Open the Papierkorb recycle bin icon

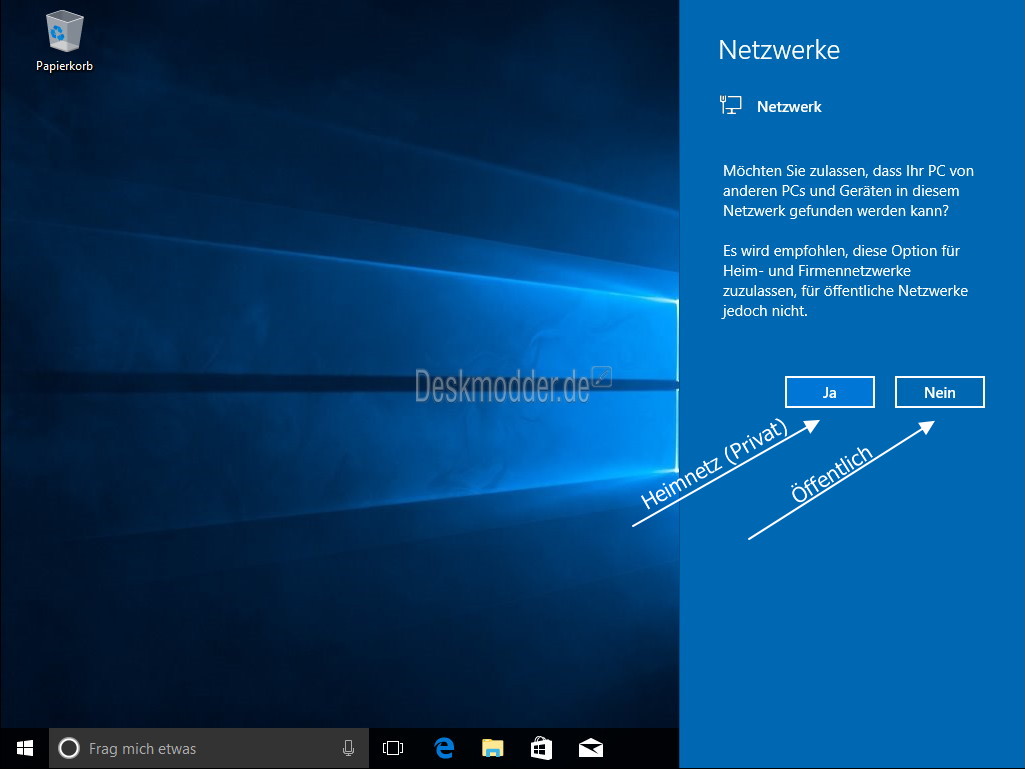click(64, 41)
